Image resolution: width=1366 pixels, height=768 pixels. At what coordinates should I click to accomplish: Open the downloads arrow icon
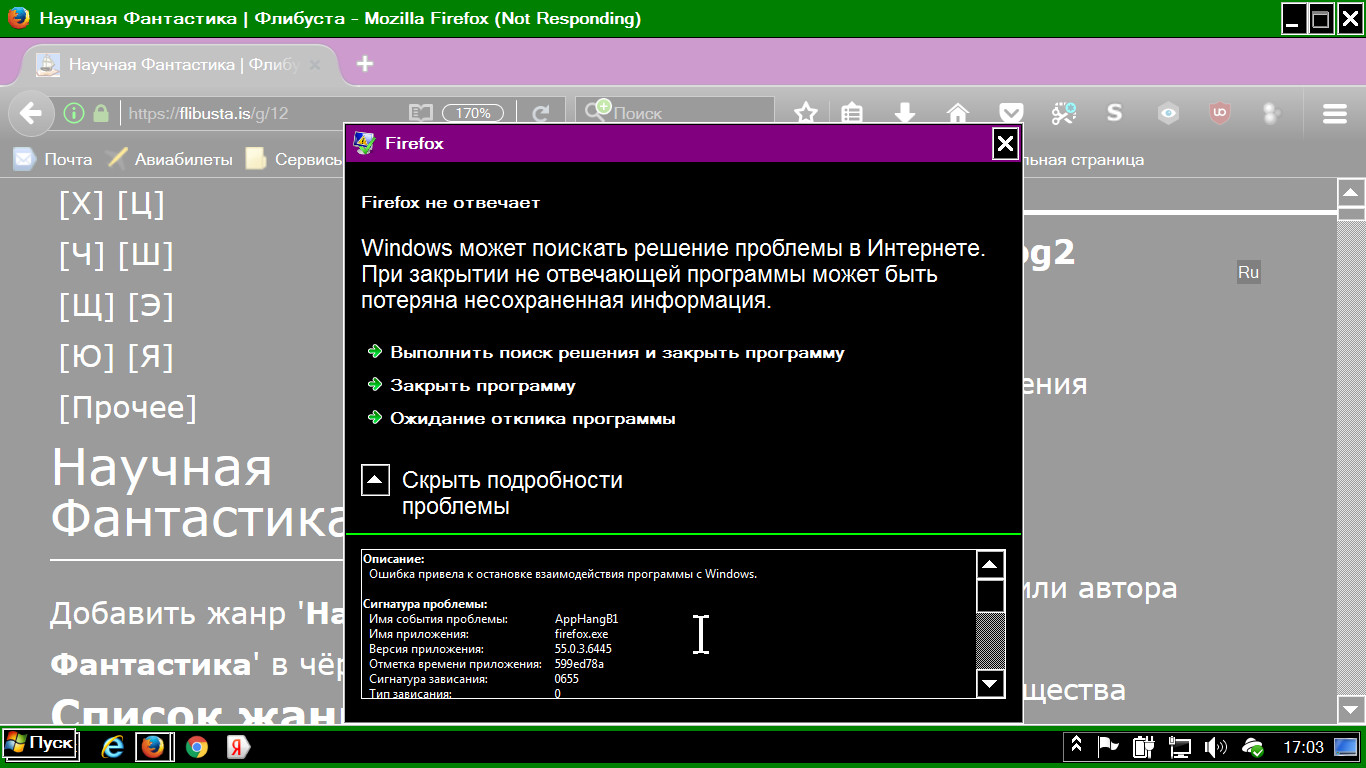pyautogui.click(x=905, y=113)
